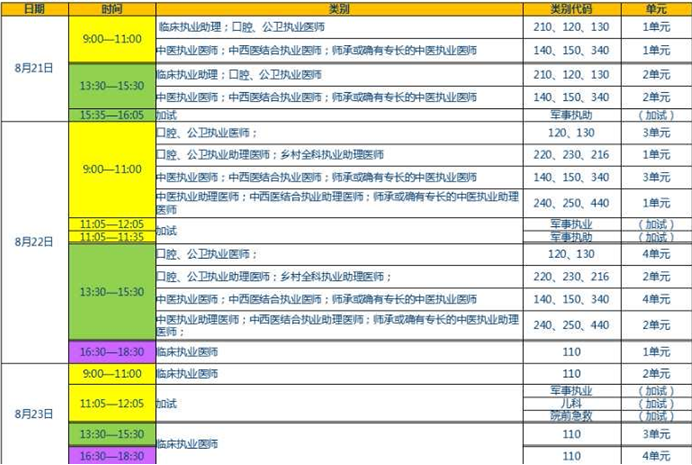The width and height of the screenshot is (692, 465).
Task: Click the 15:35—16:05 time cell
Action: [112, 116]
